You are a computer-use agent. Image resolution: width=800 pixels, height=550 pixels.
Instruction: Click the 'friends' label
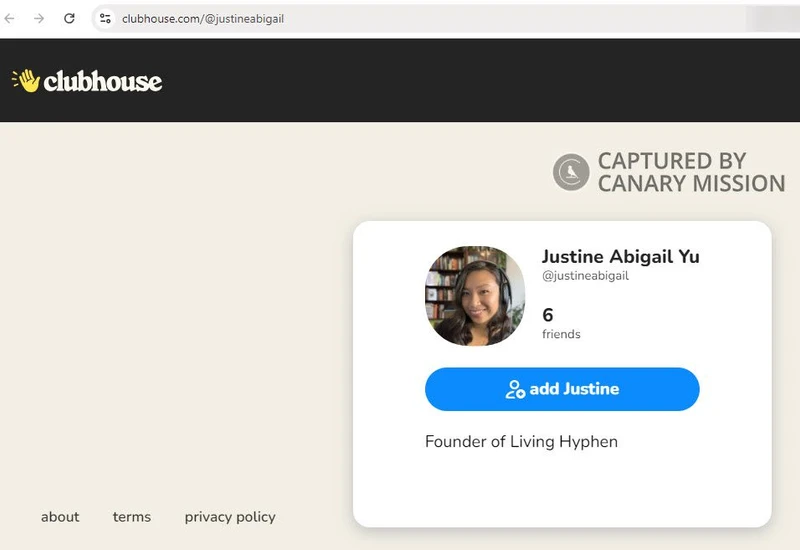(561, 334)
